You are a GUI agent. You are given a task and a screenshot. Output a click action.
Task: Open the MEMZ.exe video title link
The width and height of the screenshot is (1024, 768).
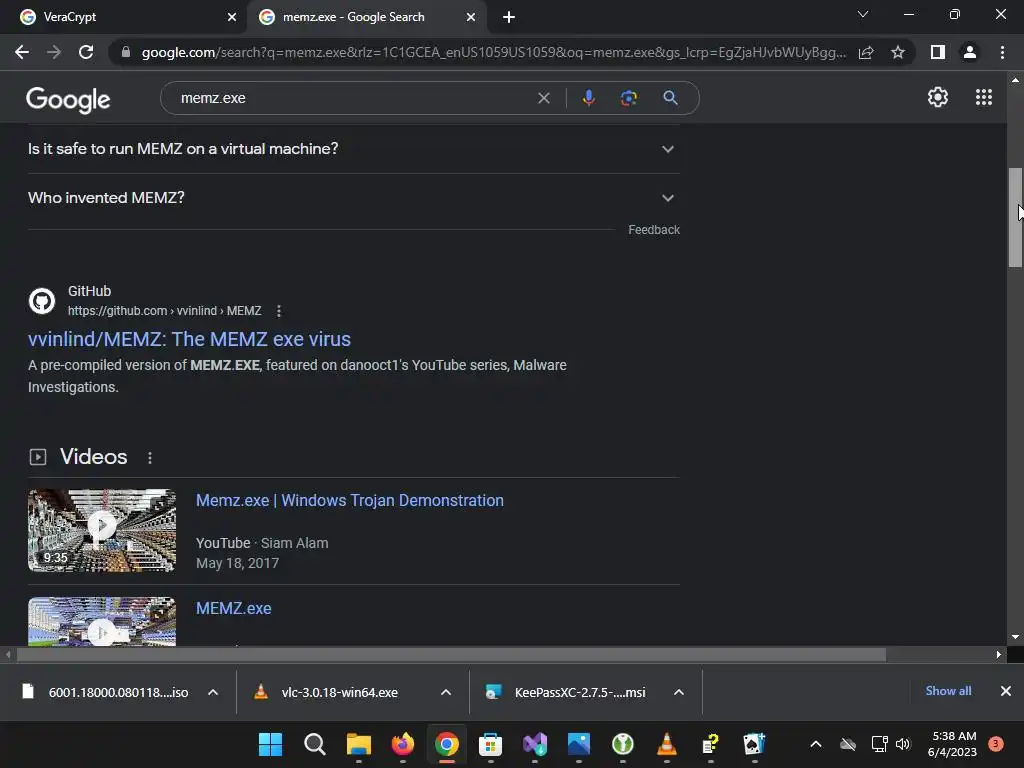234,608
